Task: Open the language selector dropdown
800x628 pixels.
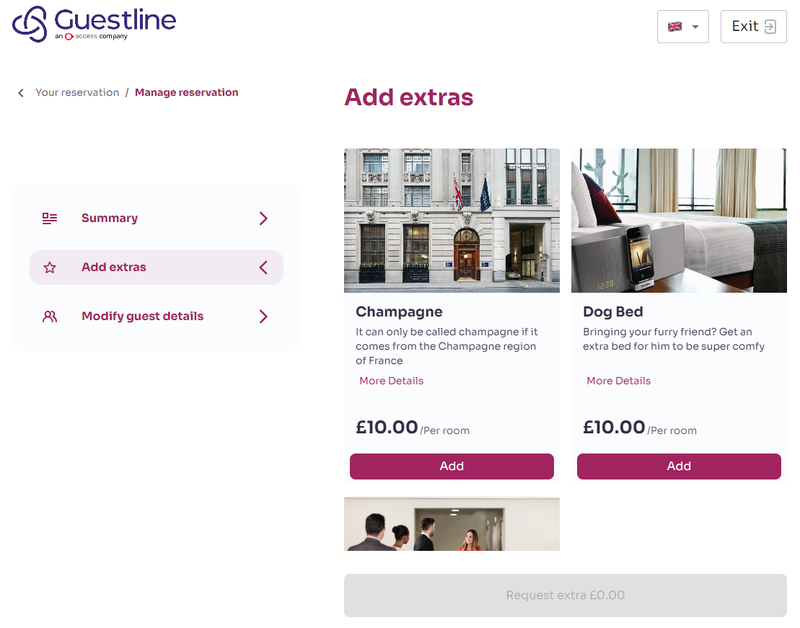Action: pyautogui.click(x=694, y=26)
